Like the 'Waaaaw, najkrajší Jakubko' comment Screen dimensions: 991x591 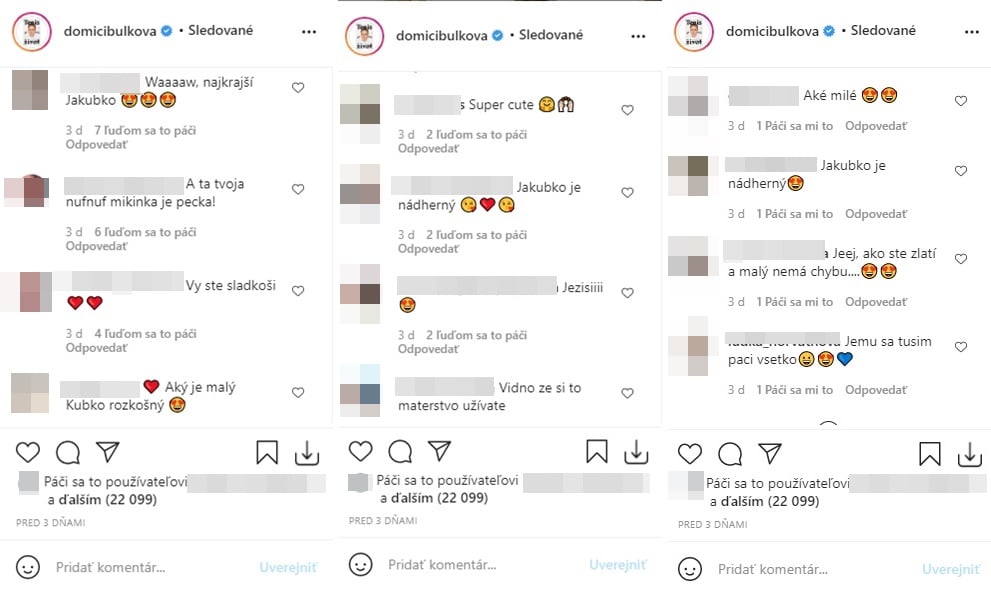point(298,88)
